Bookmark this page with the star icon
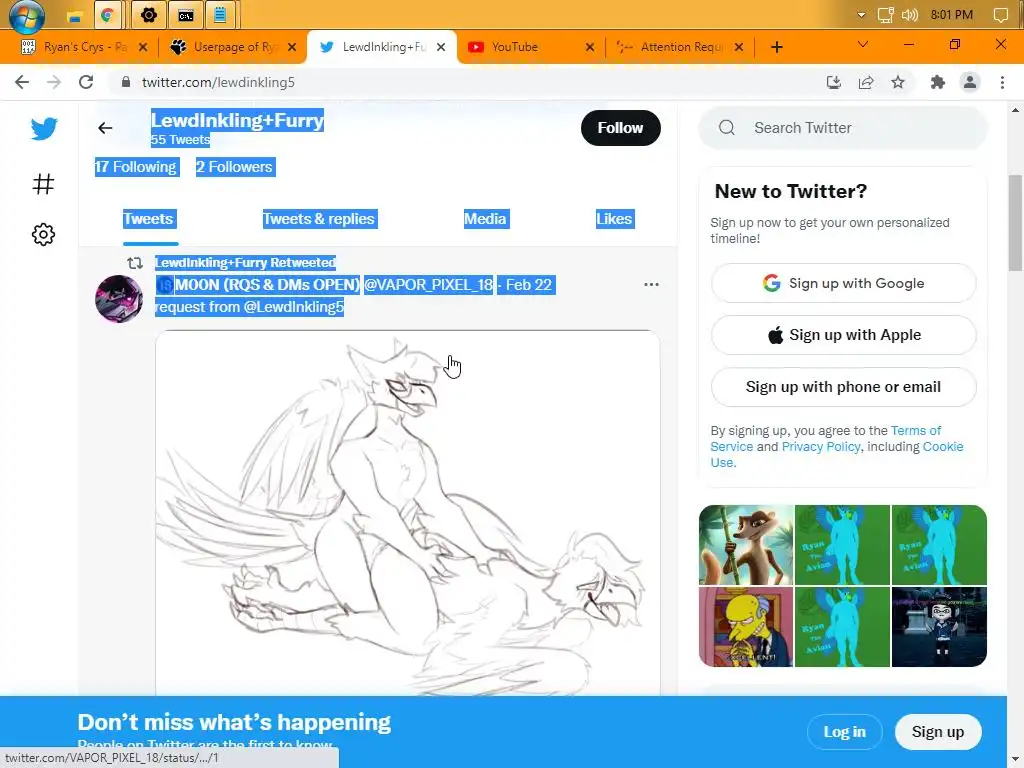This screenshot has width=1024, height=768. click(x=898, y=82)
